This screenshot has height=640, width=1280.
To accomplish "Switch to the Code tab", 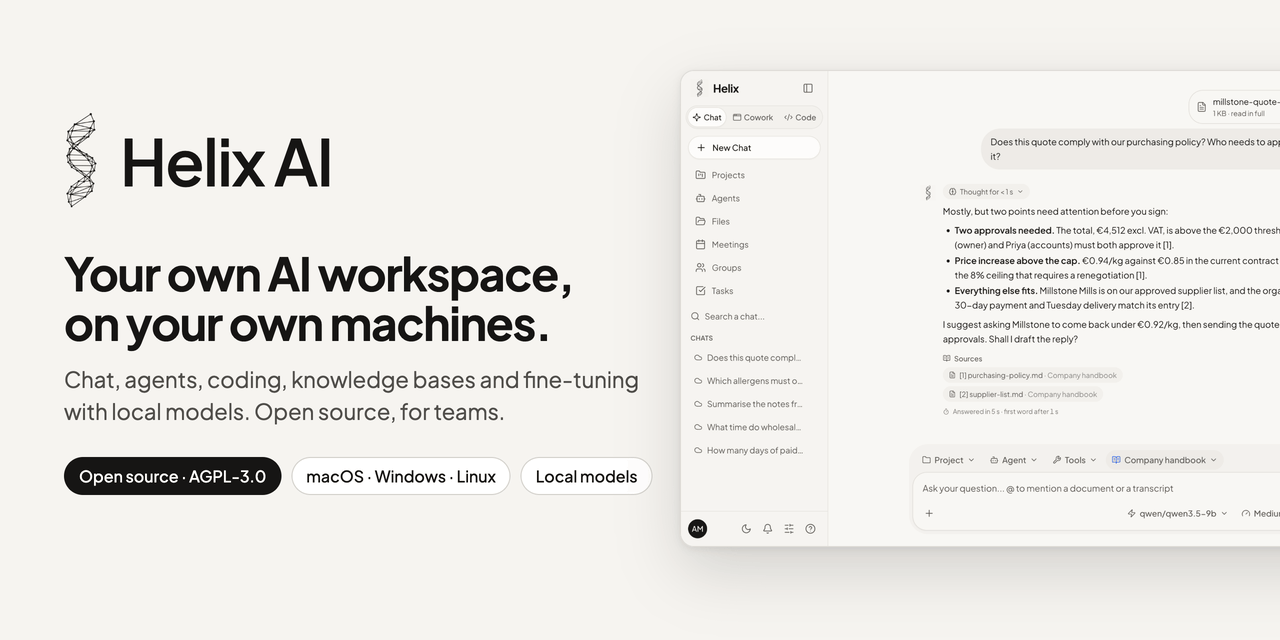I will tap(800, 117).
